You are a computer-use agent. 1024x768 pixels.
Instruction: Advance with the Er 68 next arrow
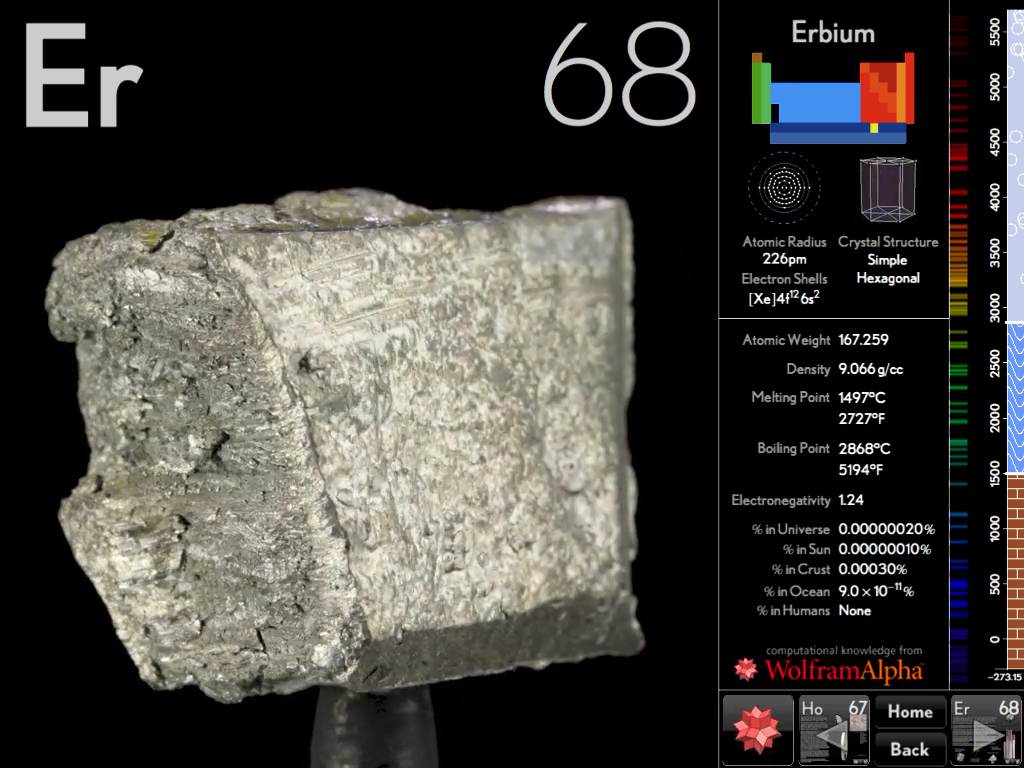click(985, 730)
